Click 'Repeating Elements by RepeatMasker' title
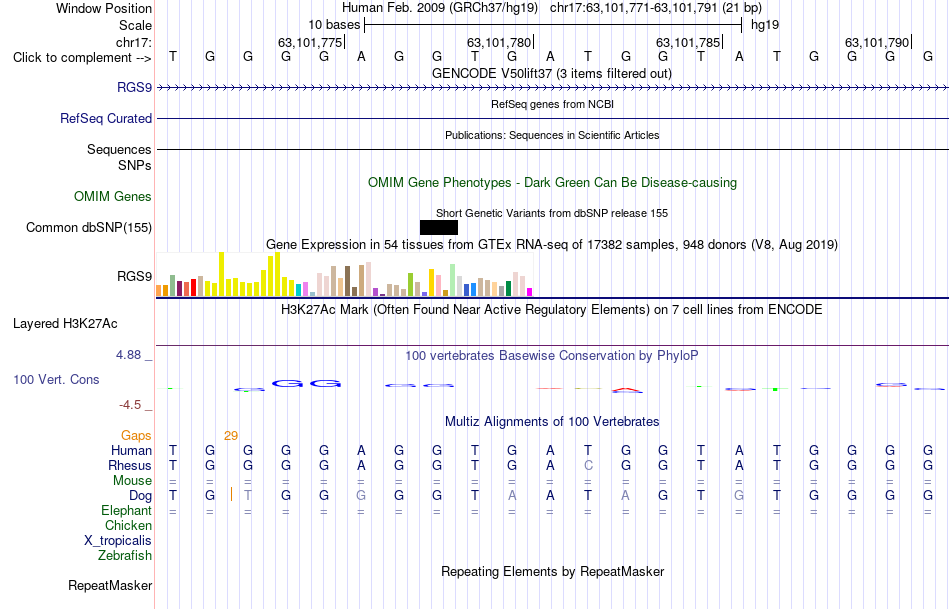Image resolution: width=950 pixels, height=609 pixels. point(553,571)
